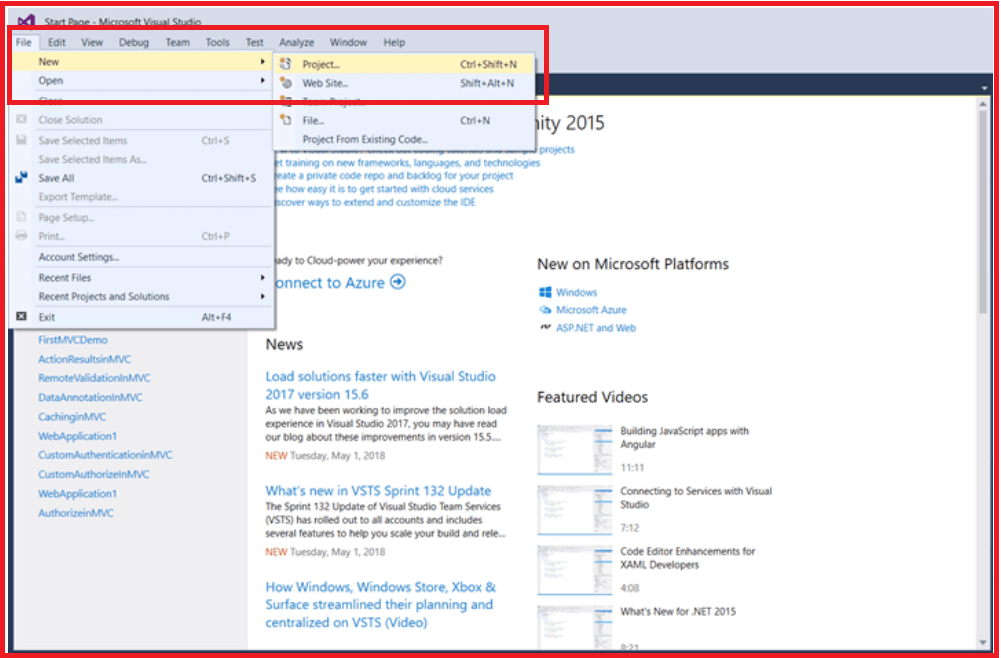Open recent project FirstMVCDemo

[73, 340]
